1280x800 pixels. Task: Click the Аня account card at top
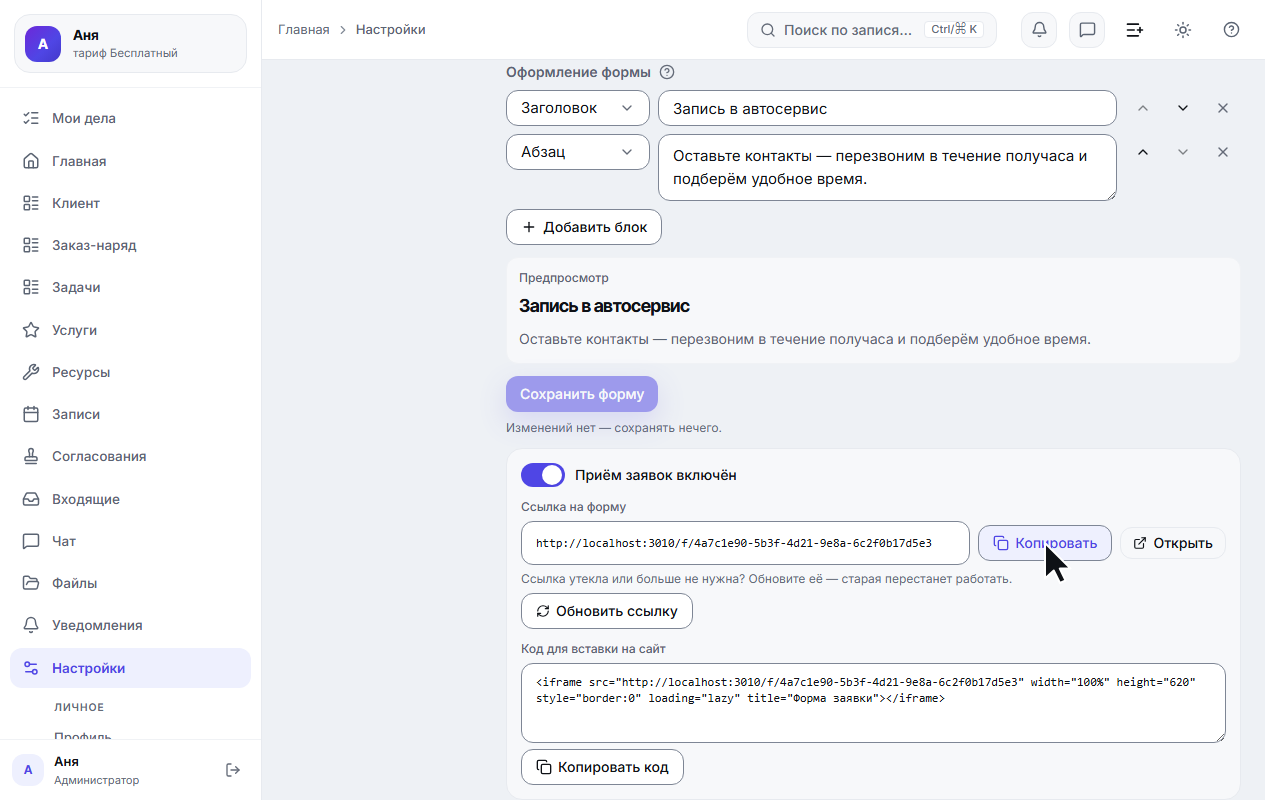click(x=130, y=44)
